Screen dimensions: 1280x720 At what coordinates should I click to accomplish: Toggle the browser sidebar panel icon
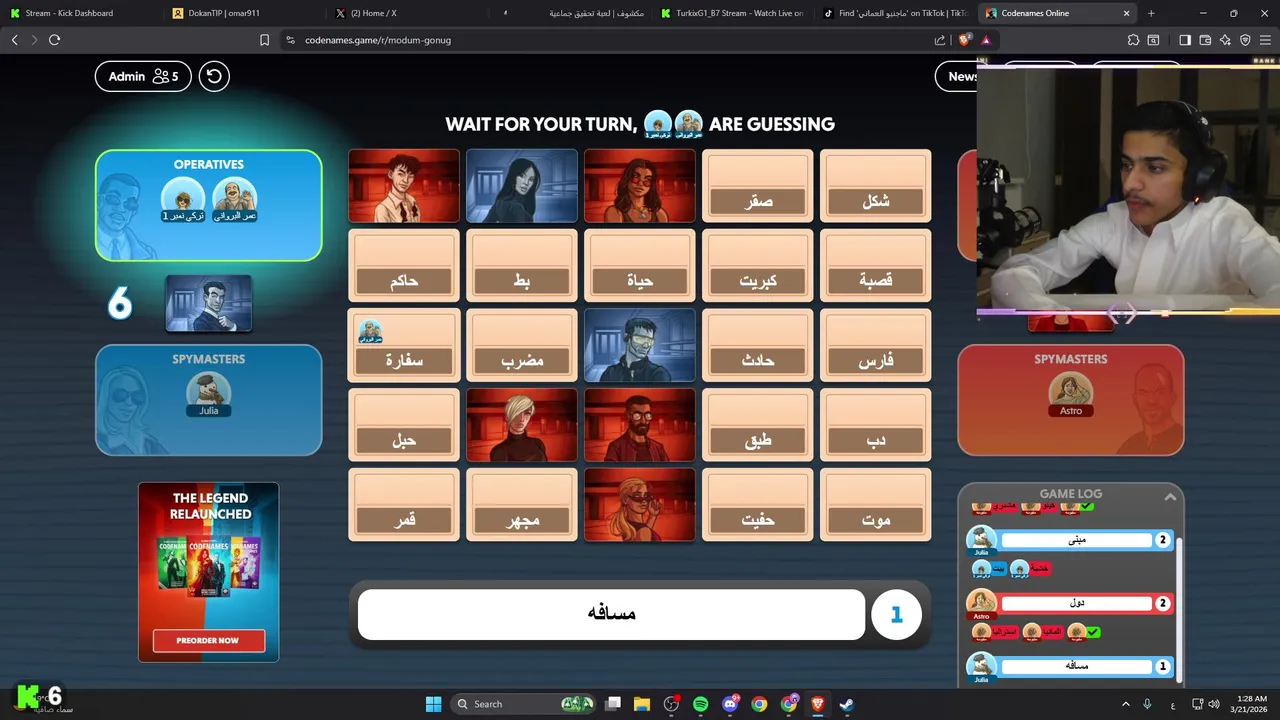1185,40
